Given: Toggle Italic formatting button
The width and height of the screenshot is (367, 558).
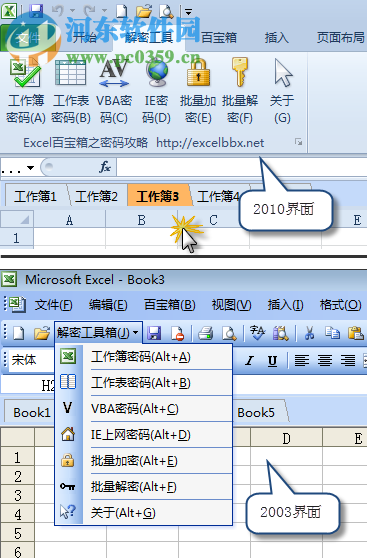Looking at the screenshot, I should [250, 361].
